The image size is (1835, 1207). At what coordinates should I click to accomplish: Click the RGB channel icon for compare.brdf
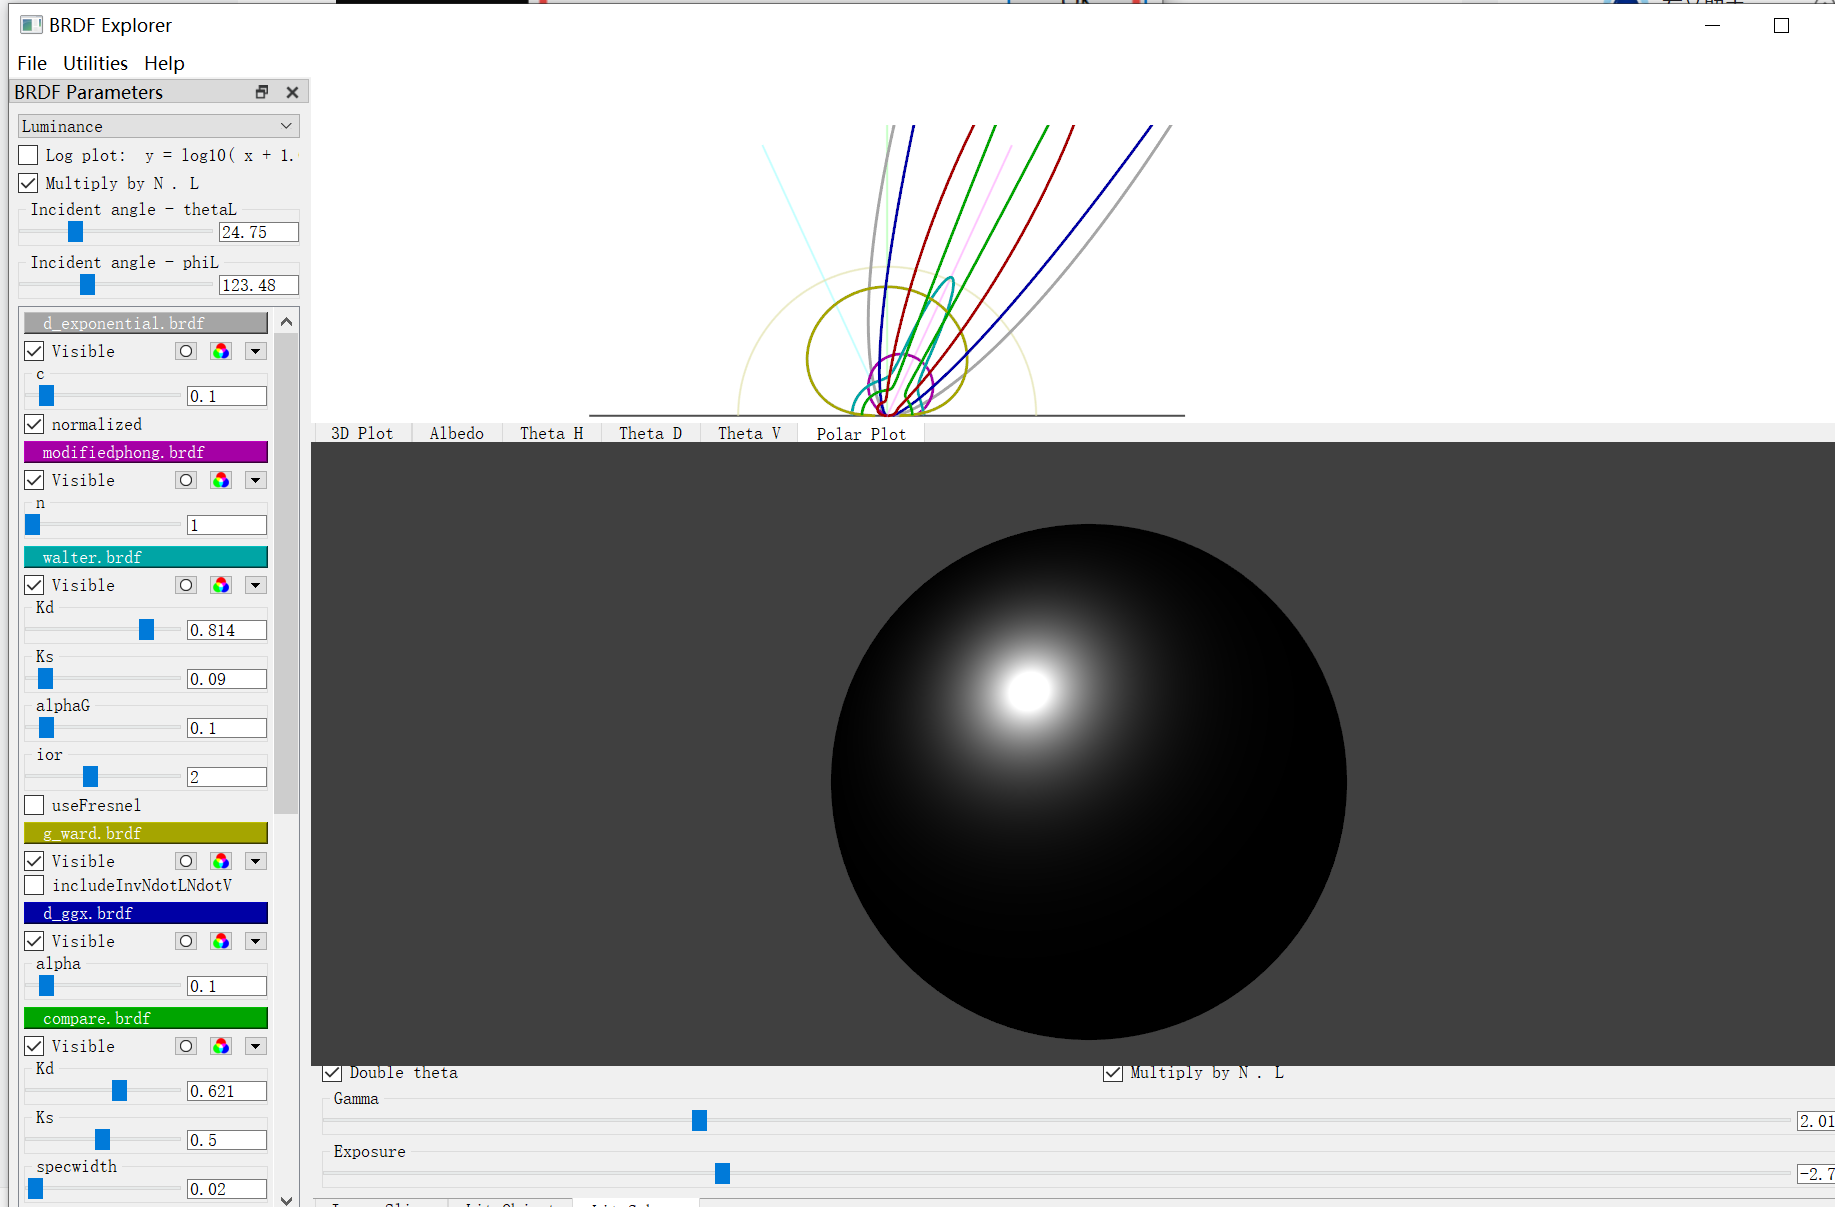click(x=221, y=1046)
